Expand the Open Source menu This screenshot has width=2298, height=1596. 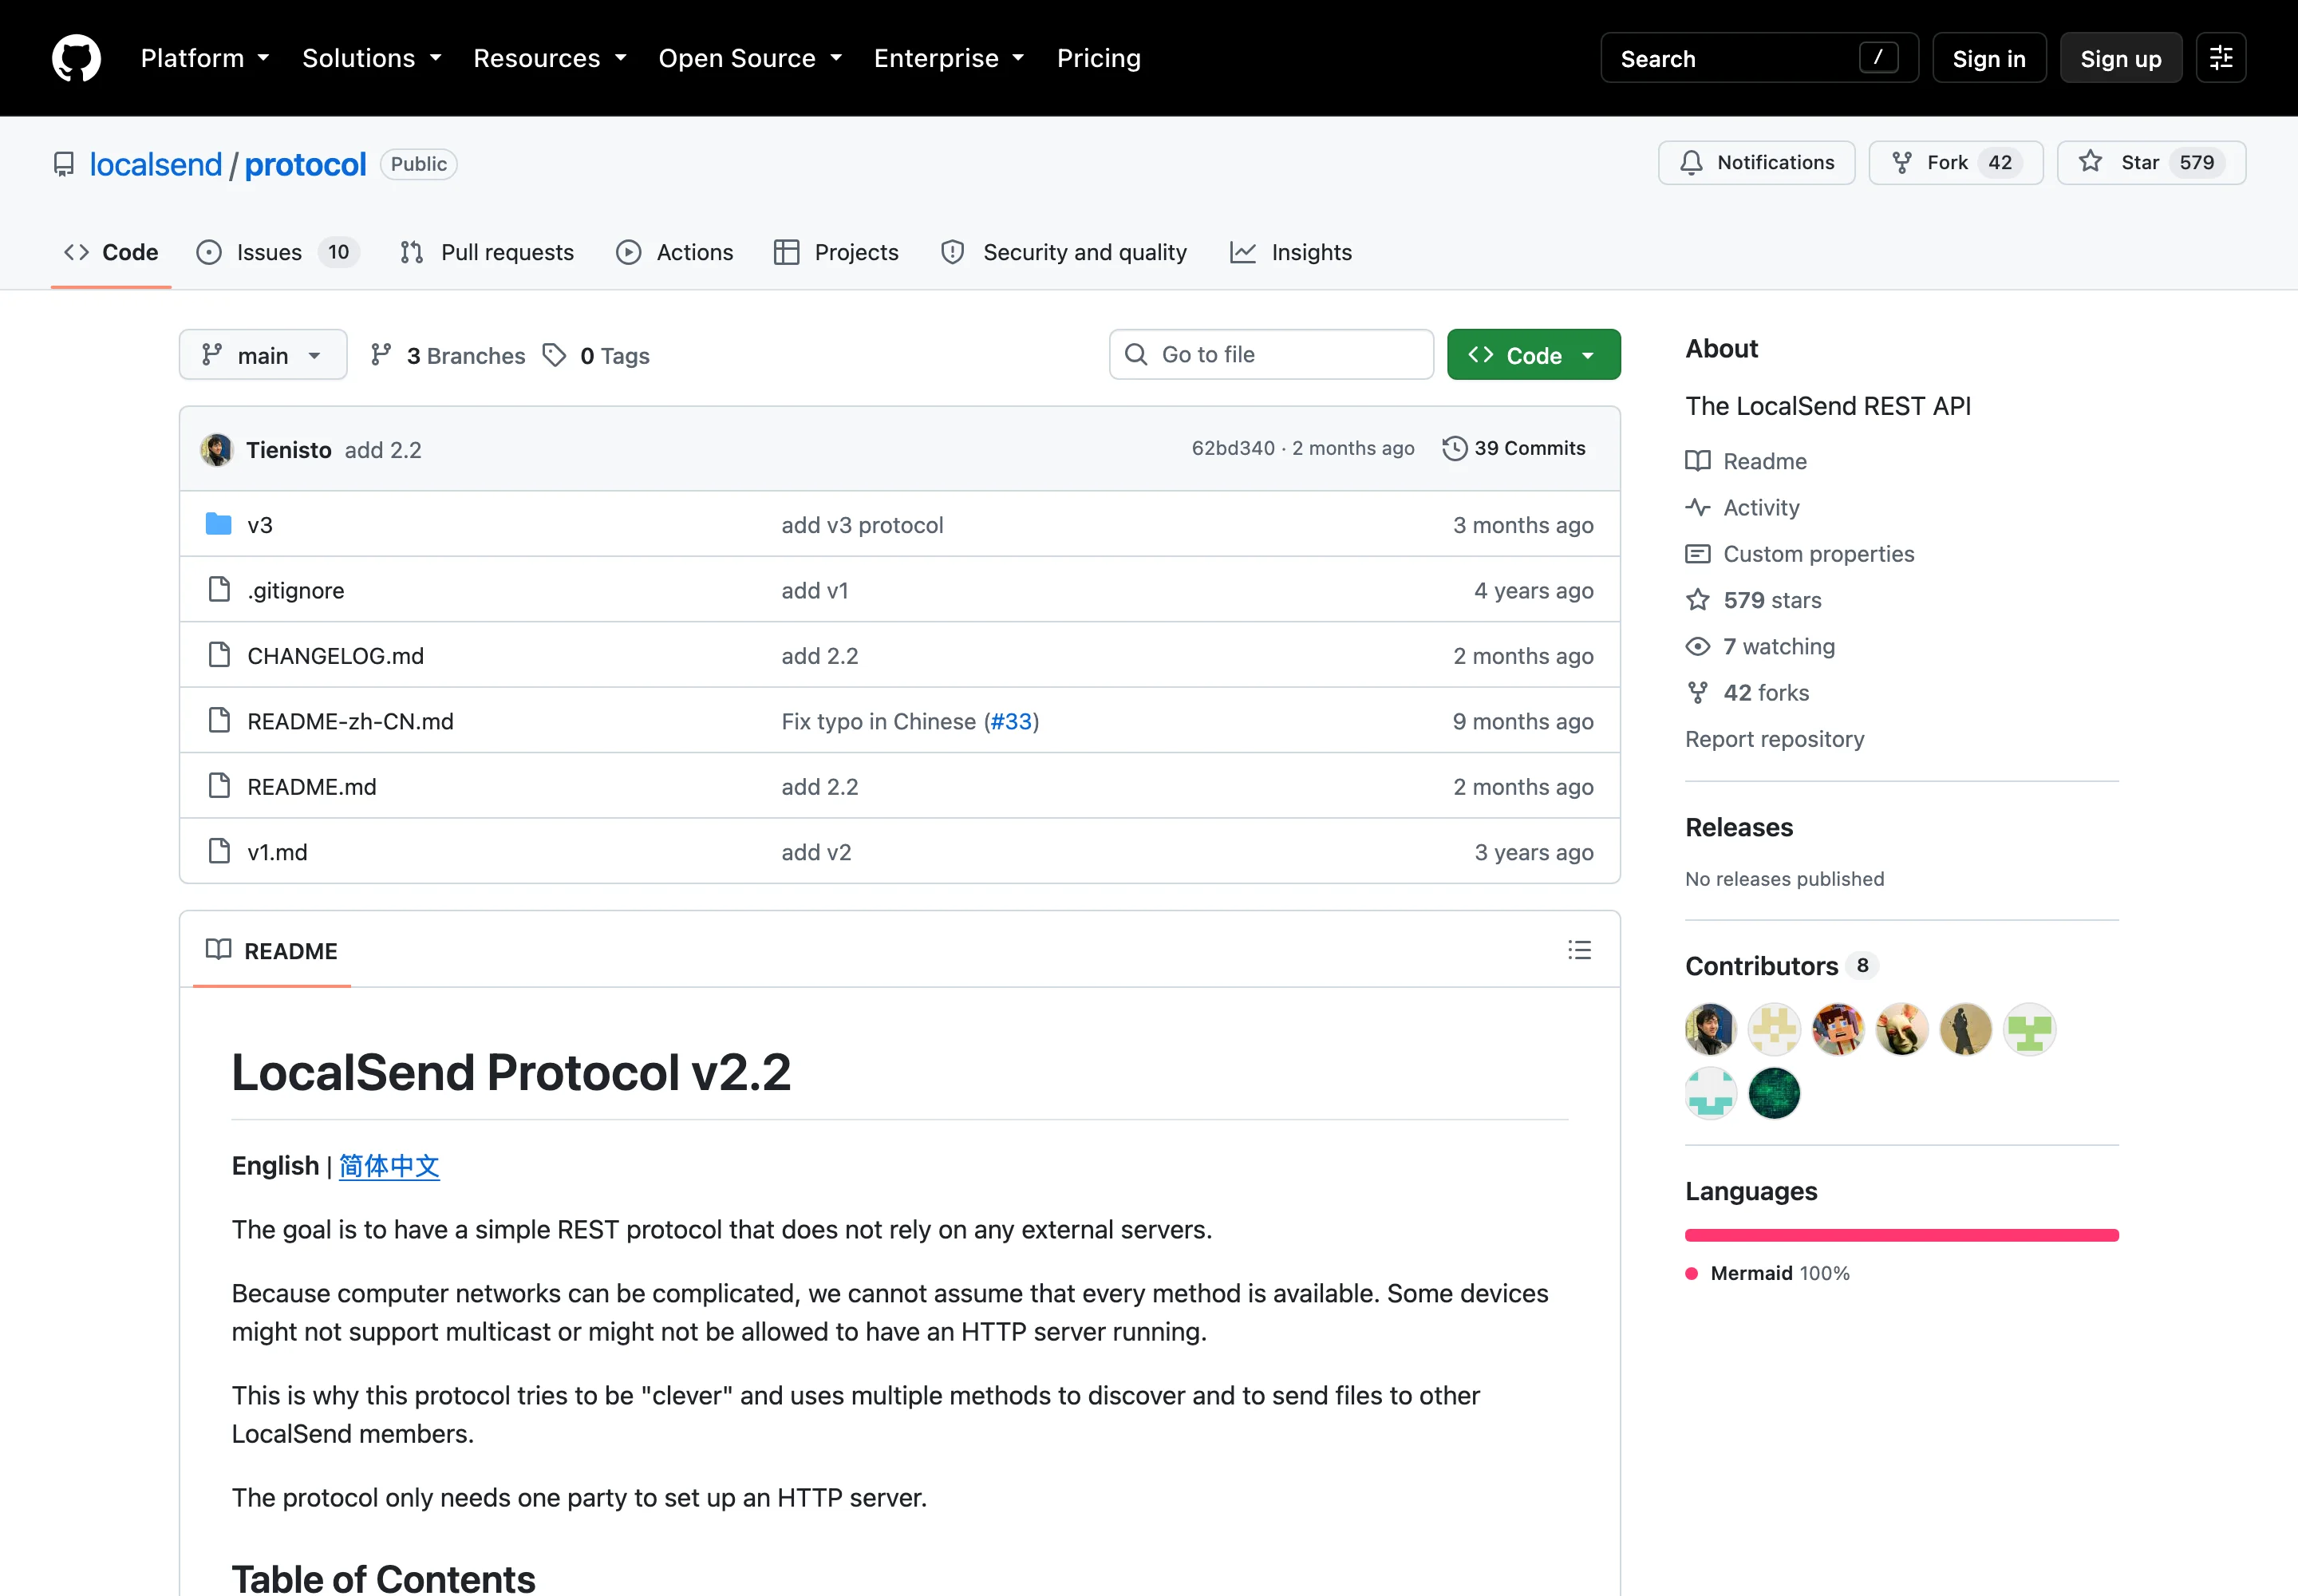coord(750,58)
